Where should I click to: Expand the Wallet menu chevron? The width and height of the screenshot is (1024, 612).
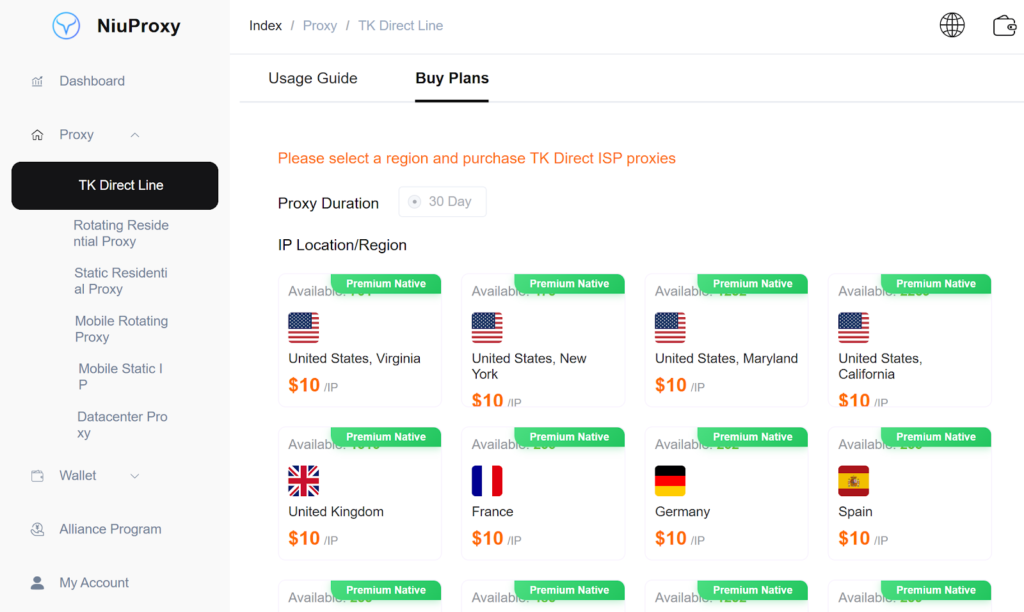point(135,476)
